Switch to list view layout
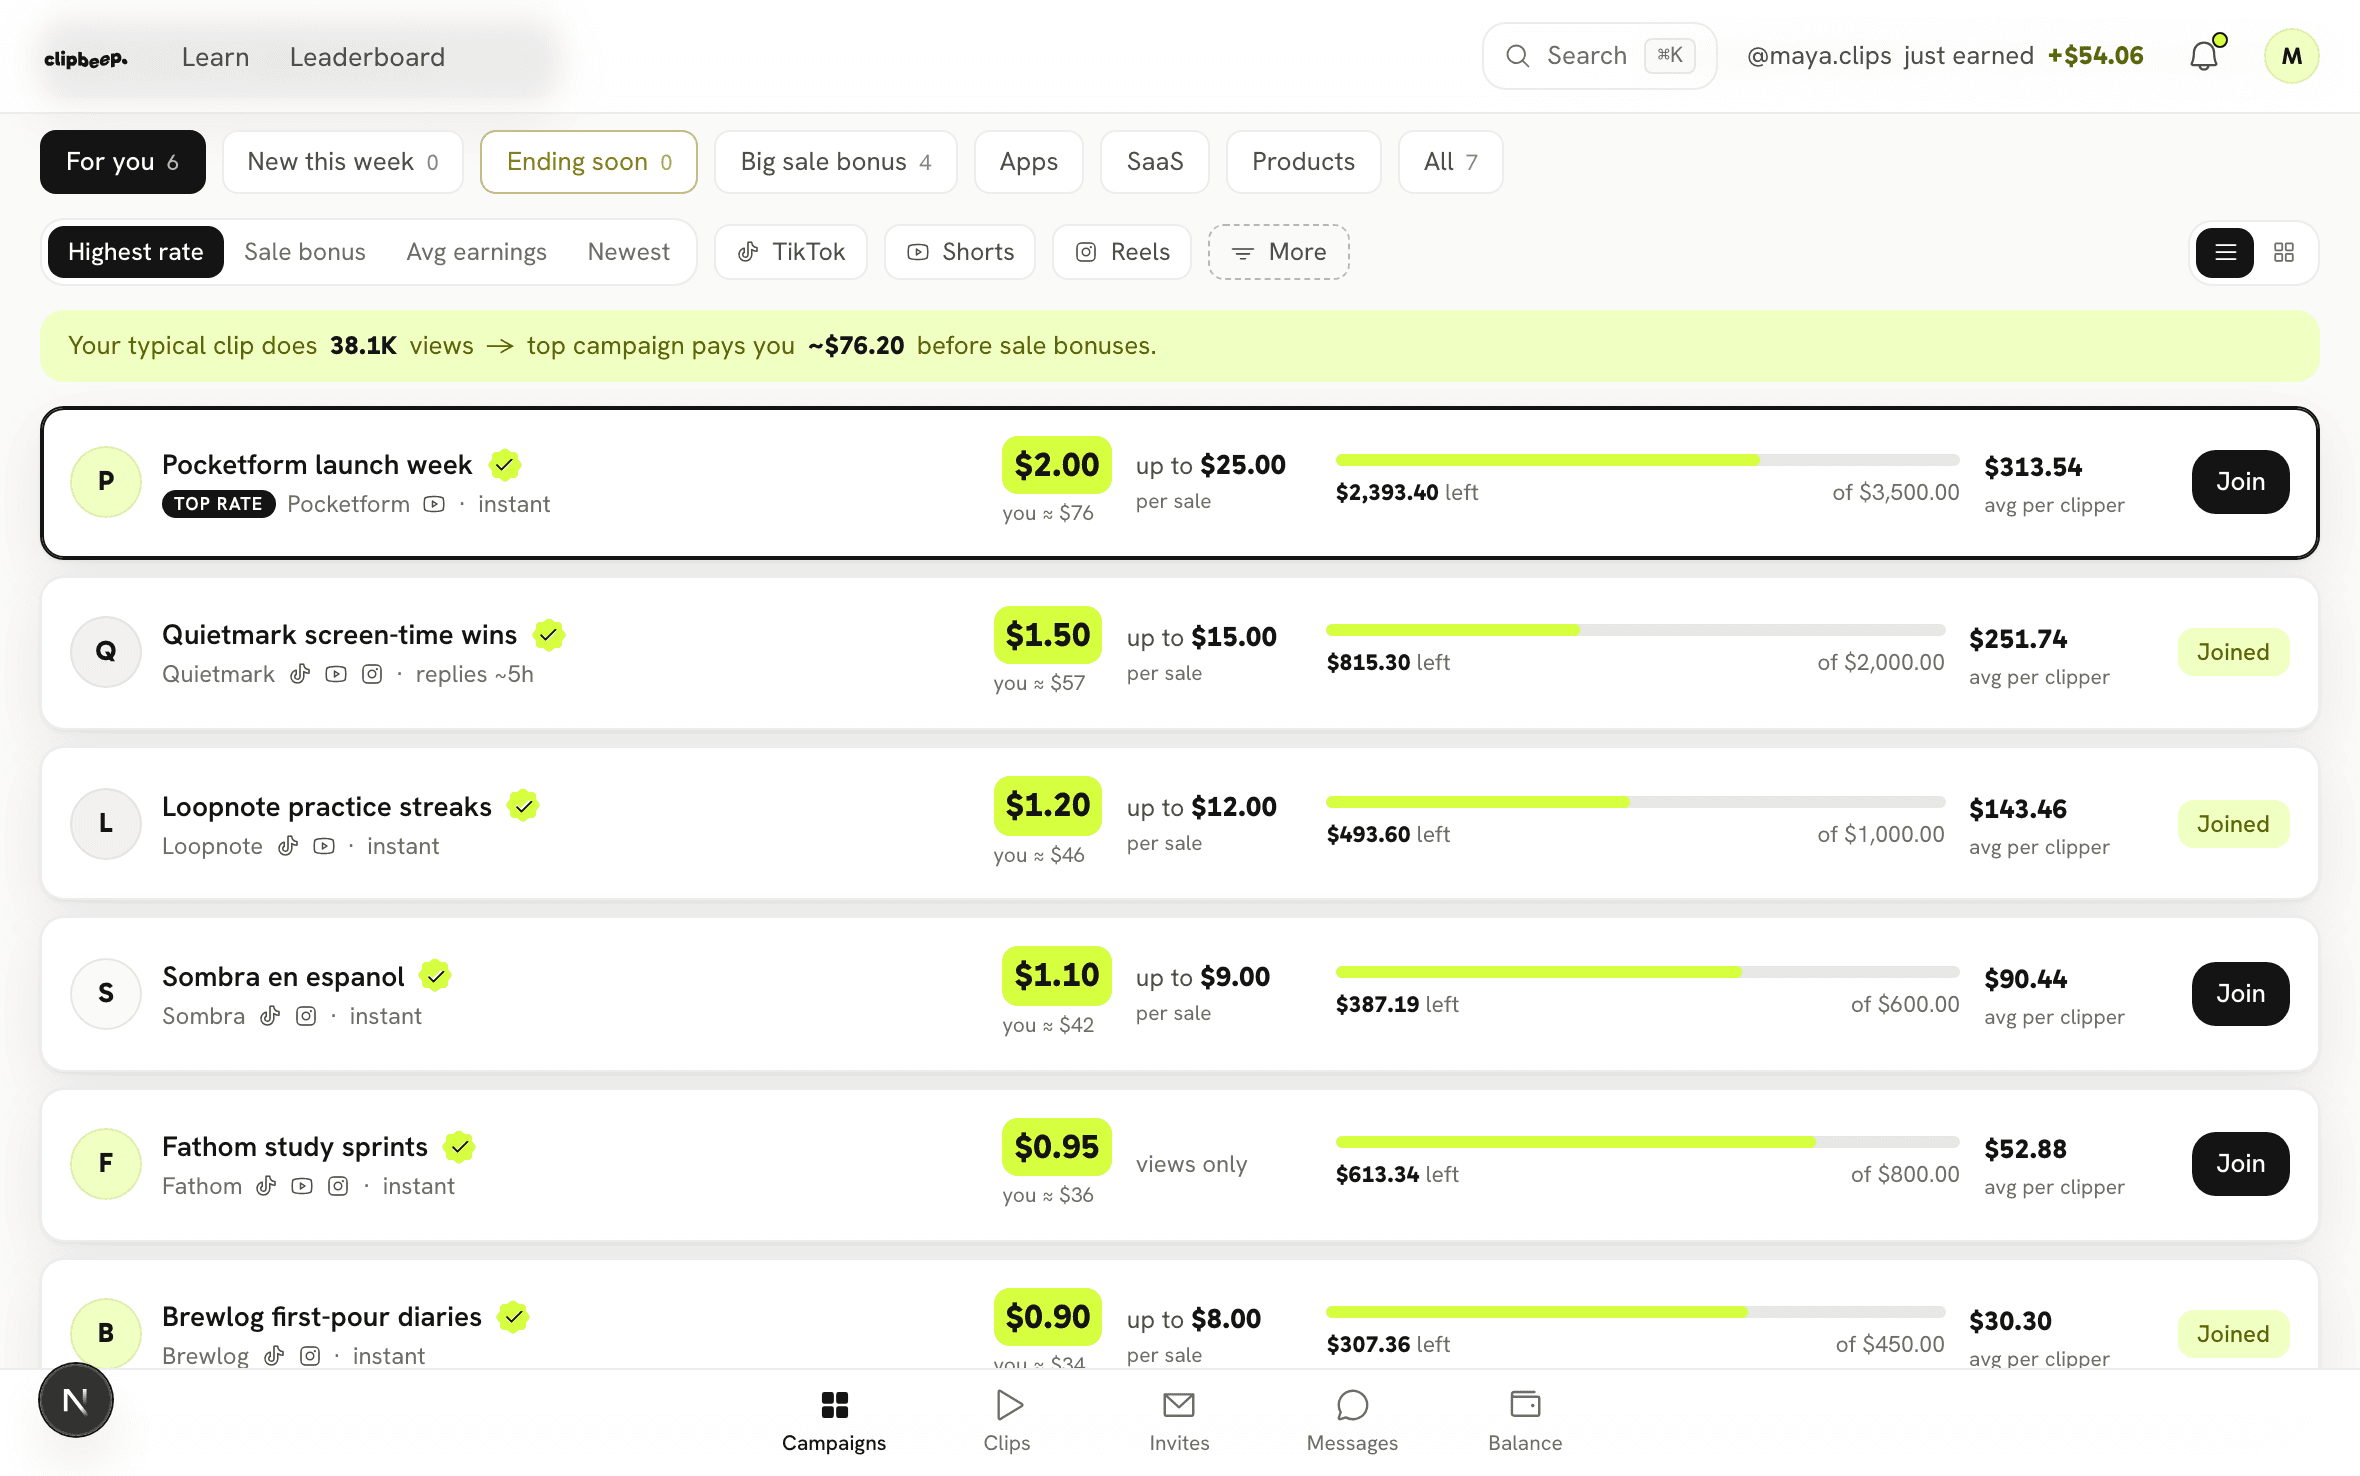 pyautogui.click(x=2225, y=252)
